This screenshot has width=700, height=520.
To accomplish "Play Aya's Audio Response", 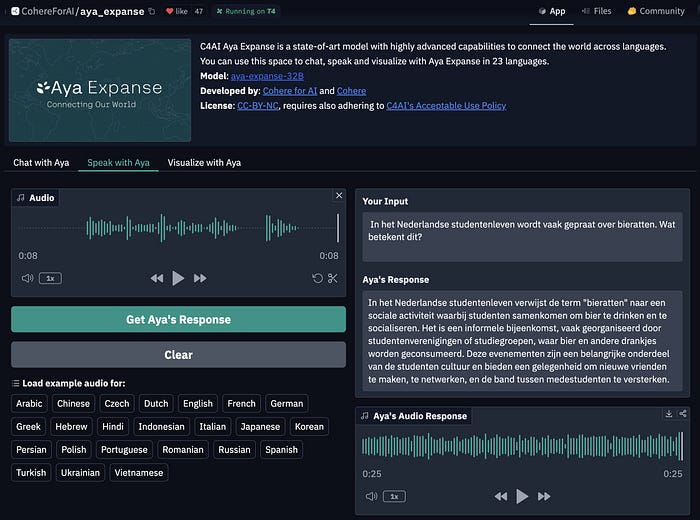I will pos(522,496).
